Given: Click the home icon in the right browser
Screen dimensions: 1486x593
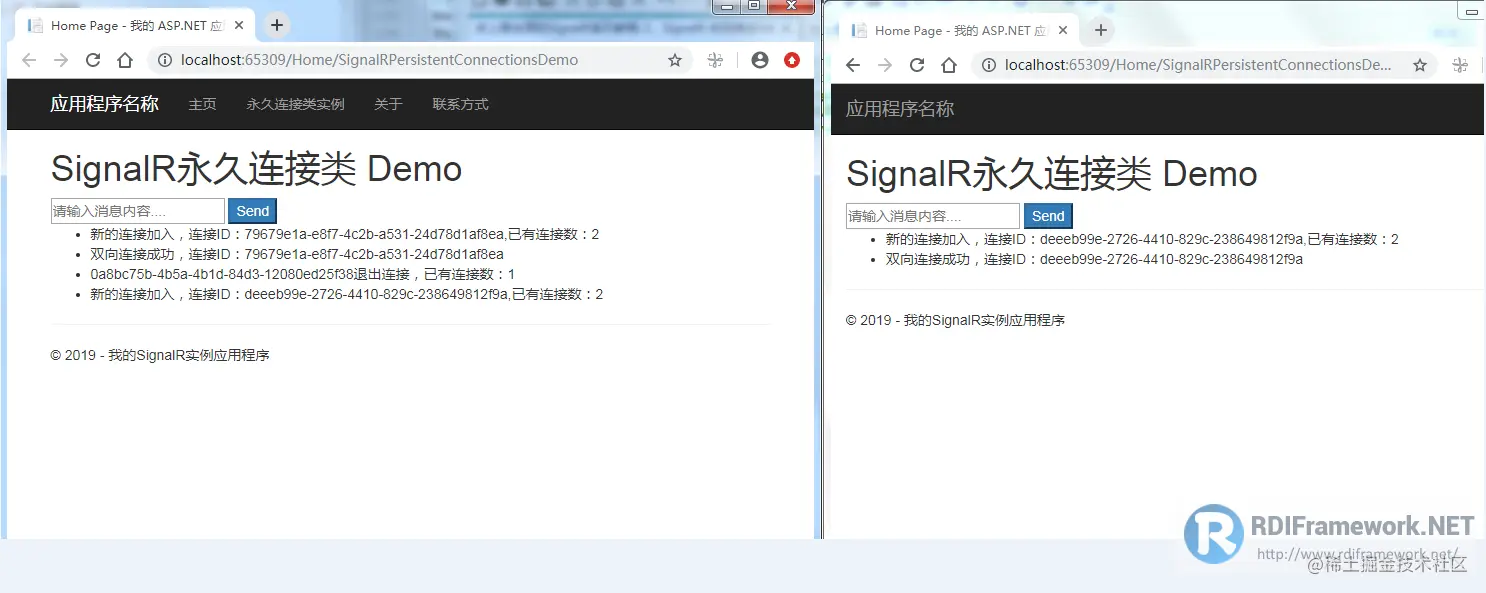Looking at the screenshot, I should pyautogui.click(x=948, y=64).
